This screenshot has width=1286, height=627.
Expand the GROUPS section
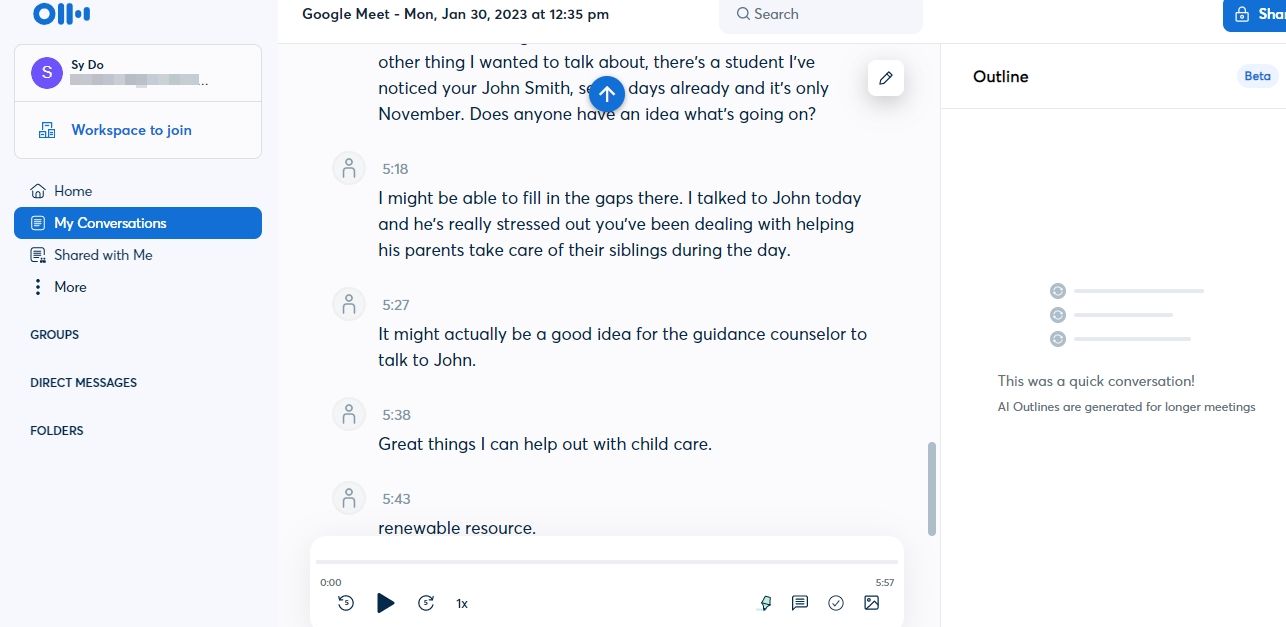pyautogui.click(x=54, y=334)
